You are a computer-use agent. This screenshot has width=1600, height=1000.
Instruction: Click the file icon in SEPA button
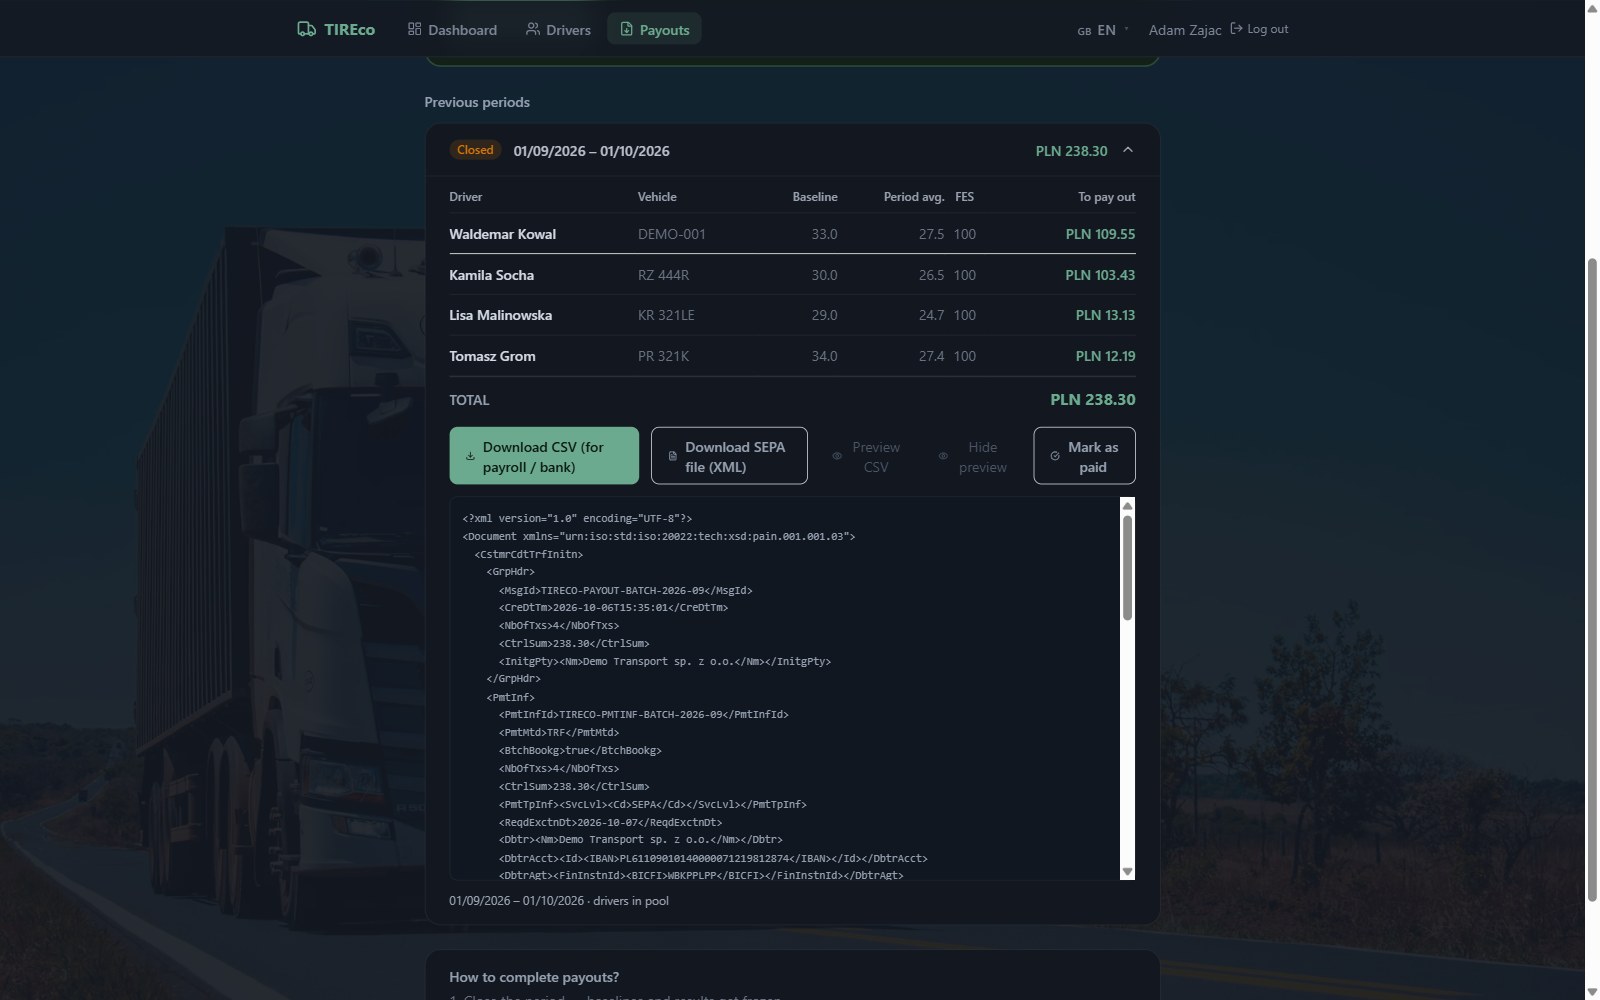[672, 456]
